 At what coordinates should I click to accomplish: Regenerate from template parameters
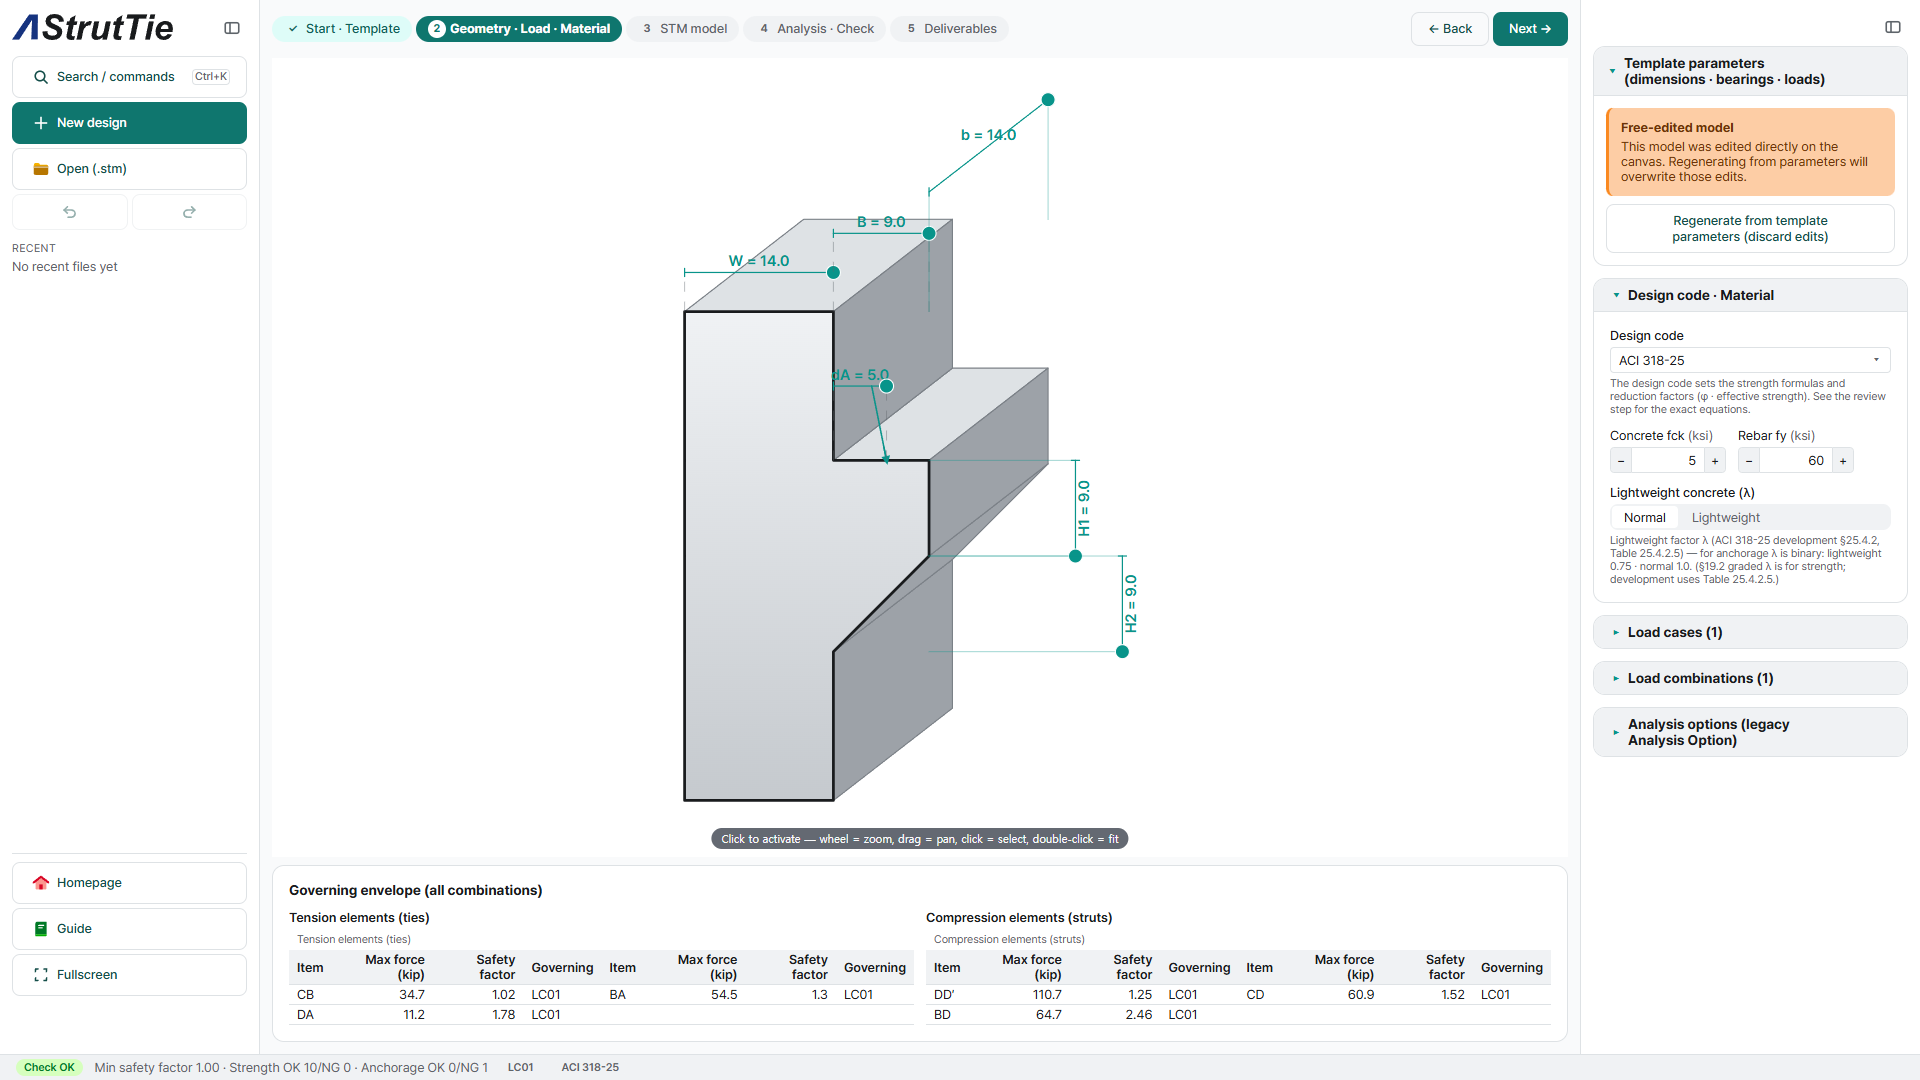[1750, 229]
